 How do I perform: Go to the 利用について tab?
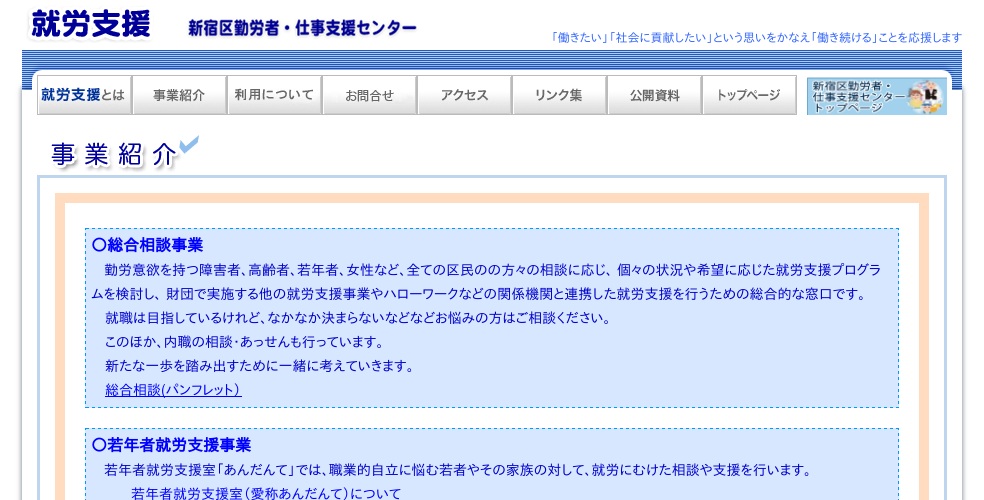274,95
